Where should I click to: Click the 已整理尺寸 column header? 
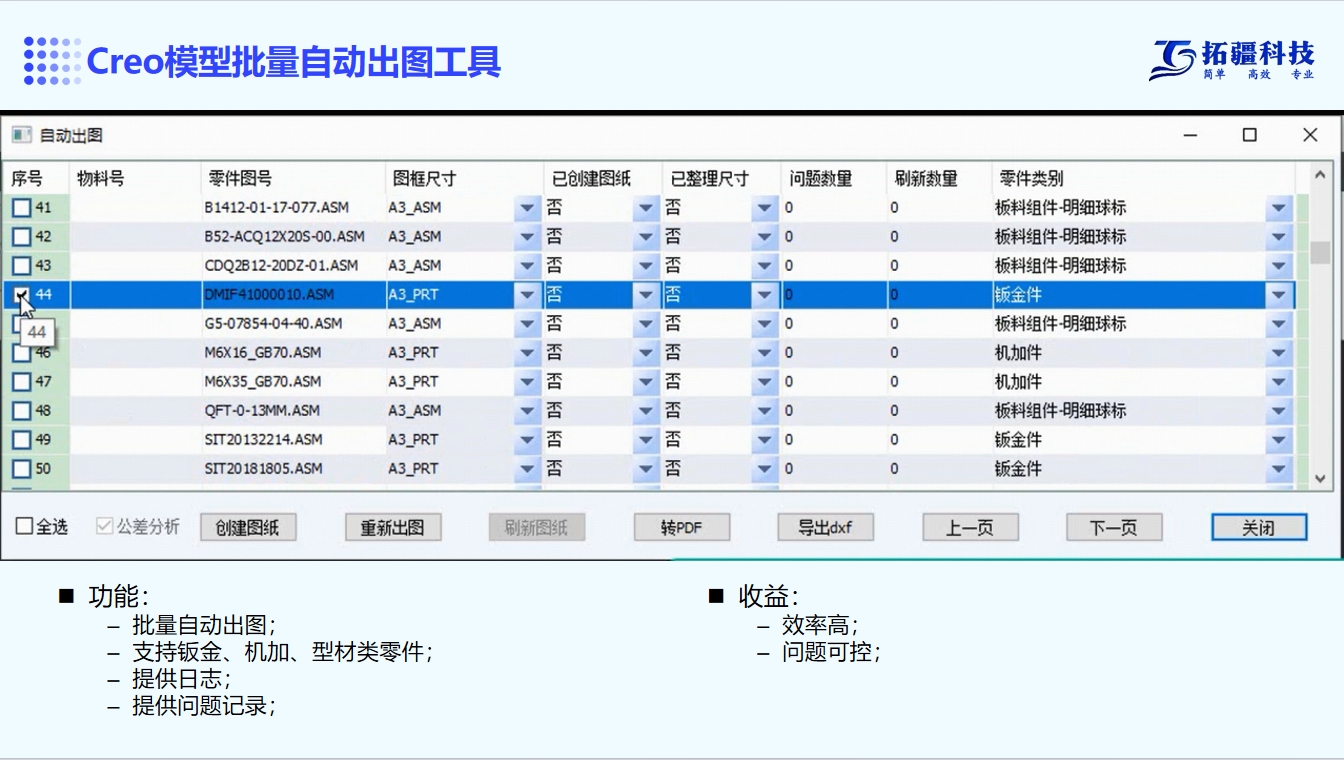point(721,179)
